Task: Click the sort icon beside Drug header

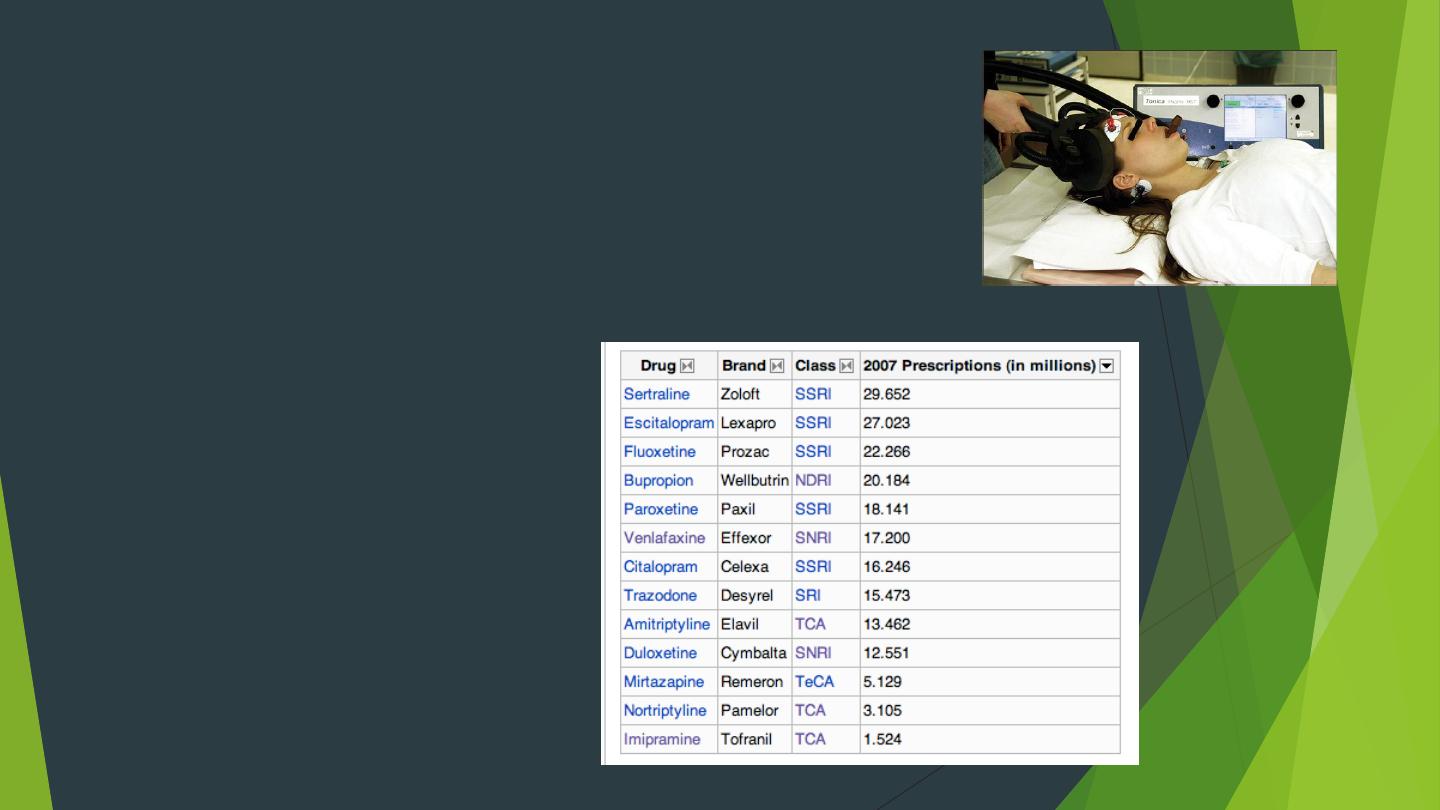Action: (x=687, y=366)
